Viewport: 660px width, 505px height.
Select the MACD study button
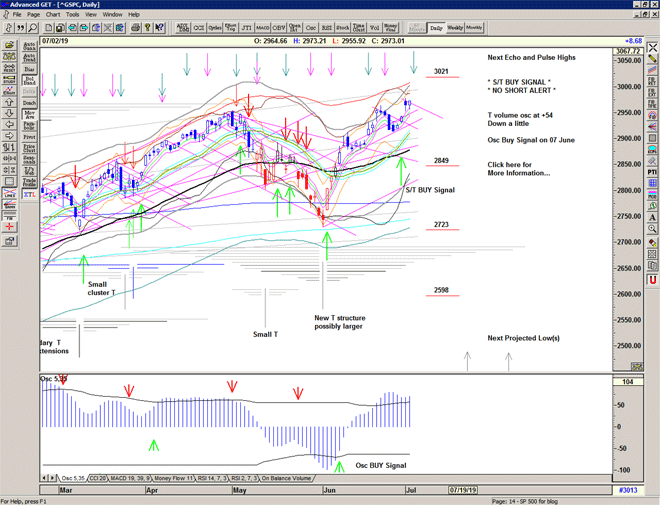point(262,28)
